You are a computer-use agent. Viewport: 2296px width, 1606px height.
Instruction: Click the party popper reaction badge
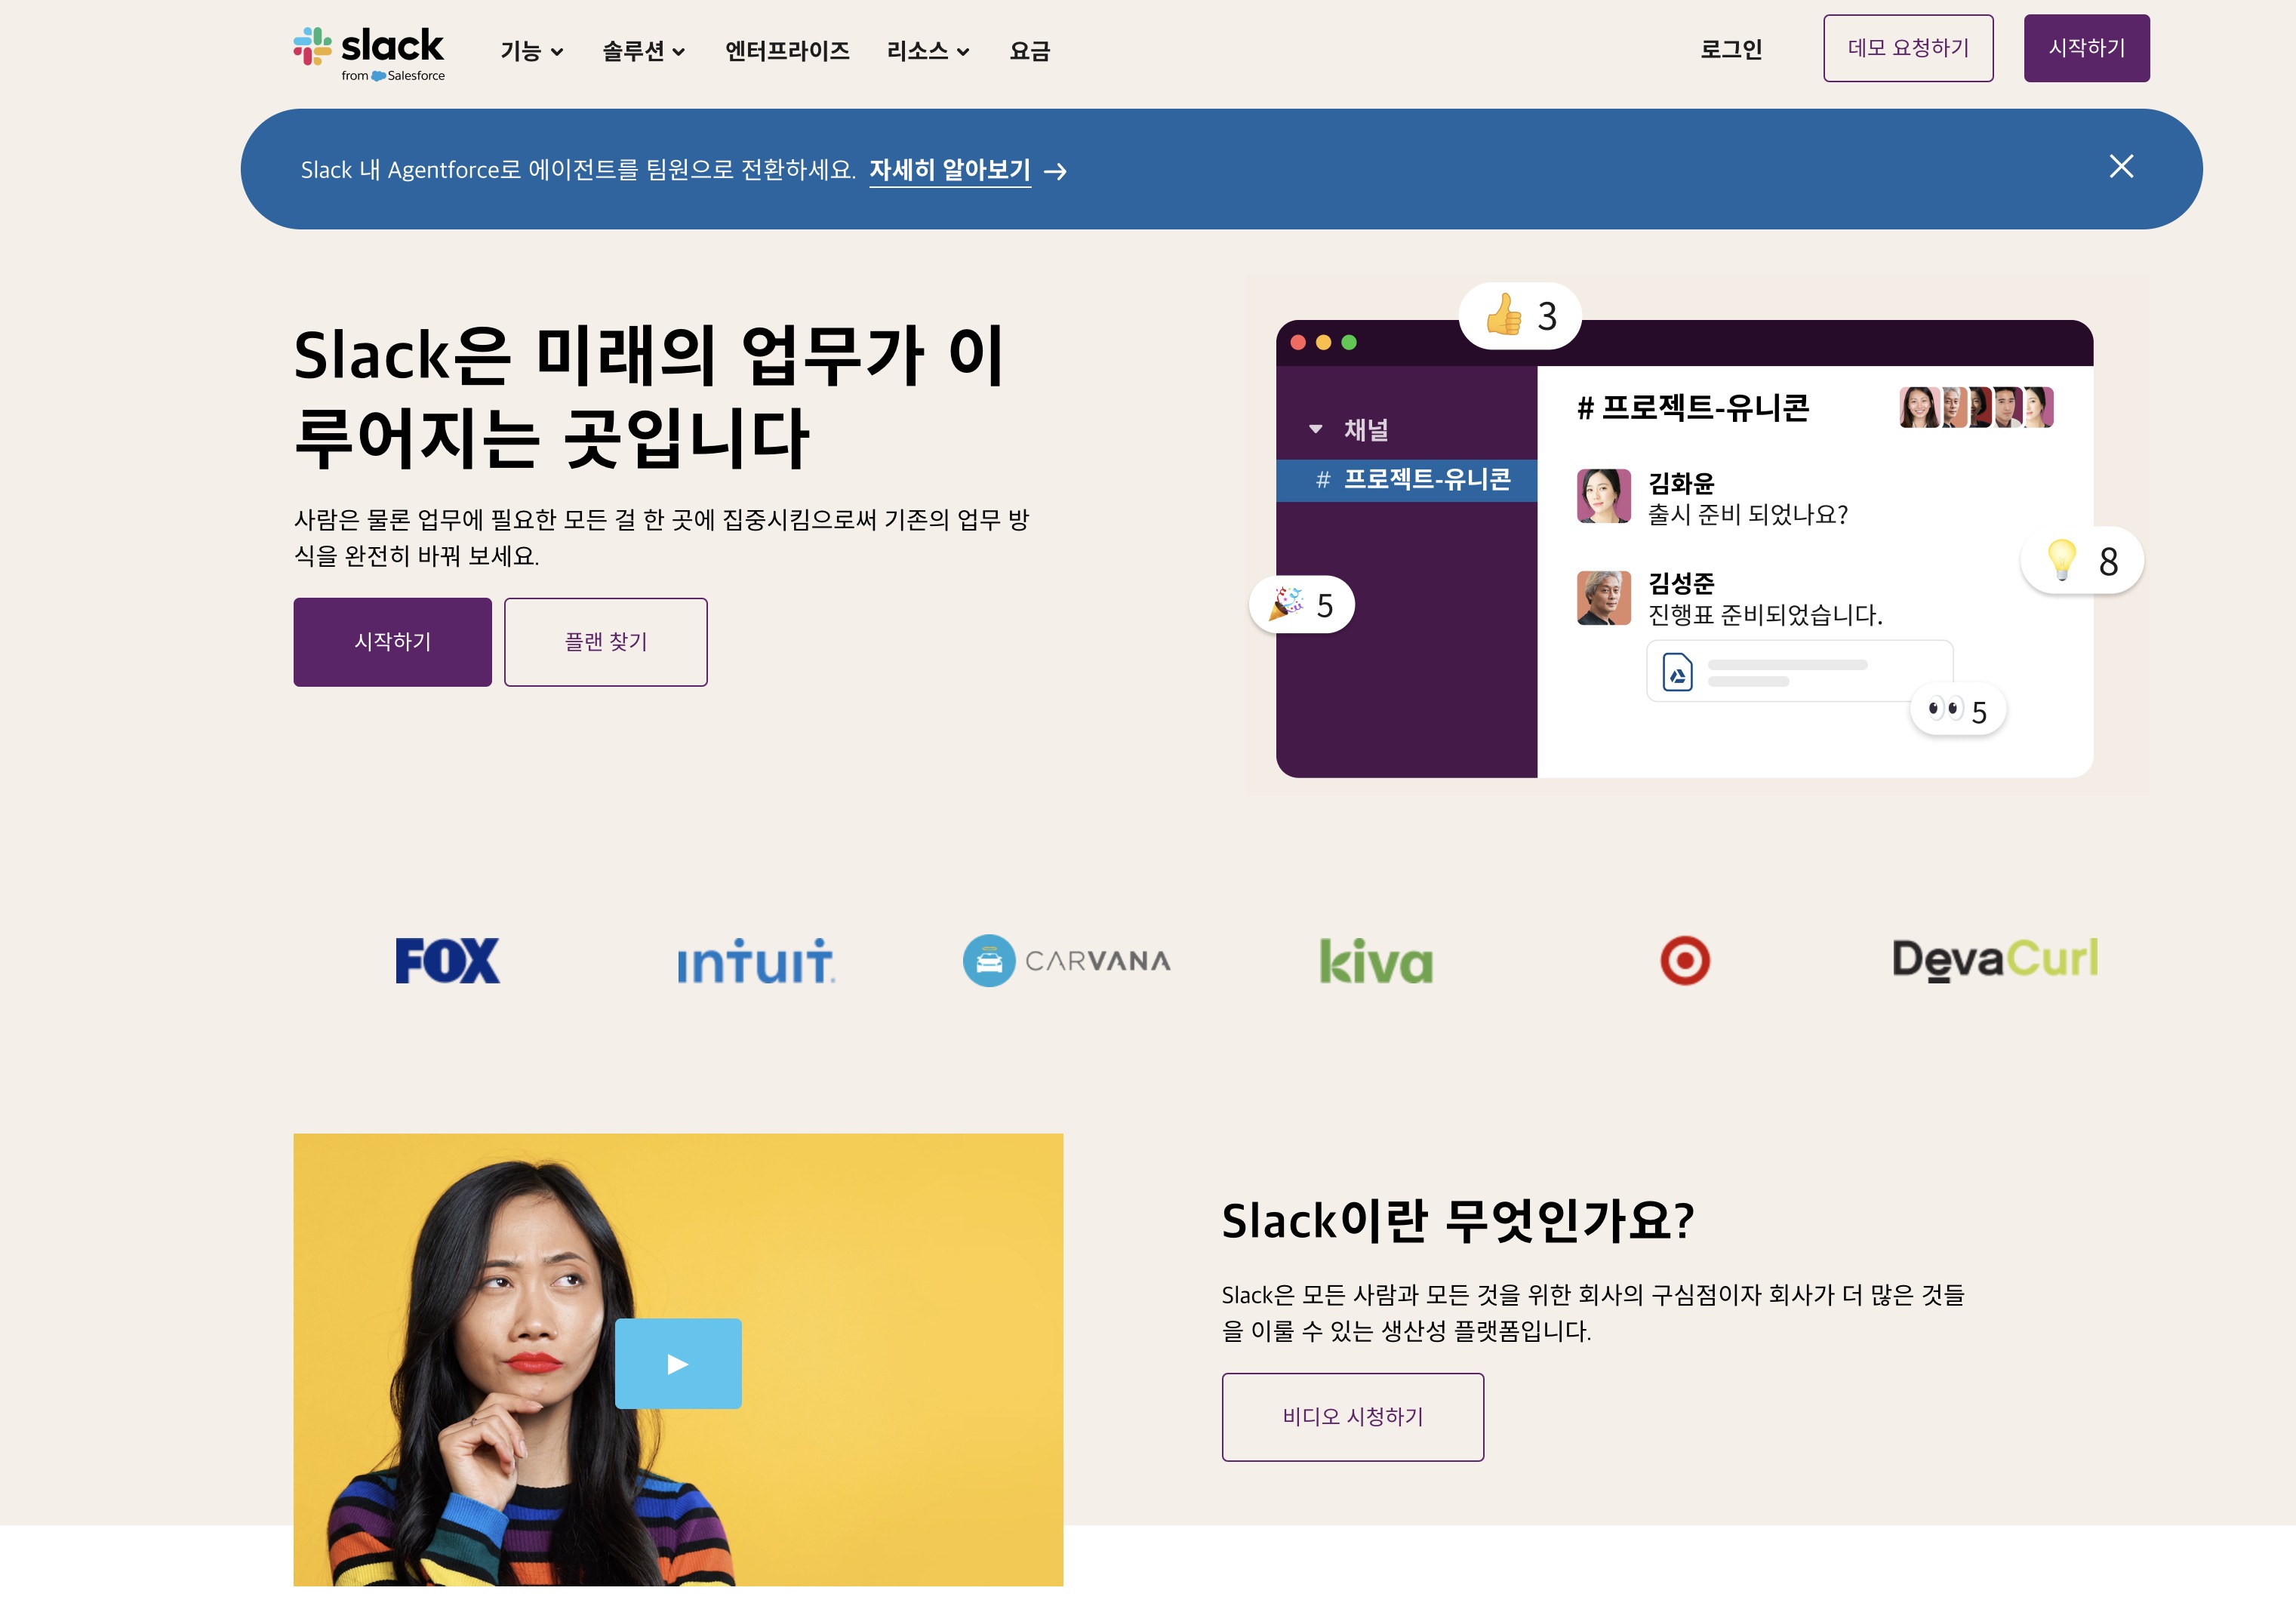pyautogui.click(x=1301, y=604)
